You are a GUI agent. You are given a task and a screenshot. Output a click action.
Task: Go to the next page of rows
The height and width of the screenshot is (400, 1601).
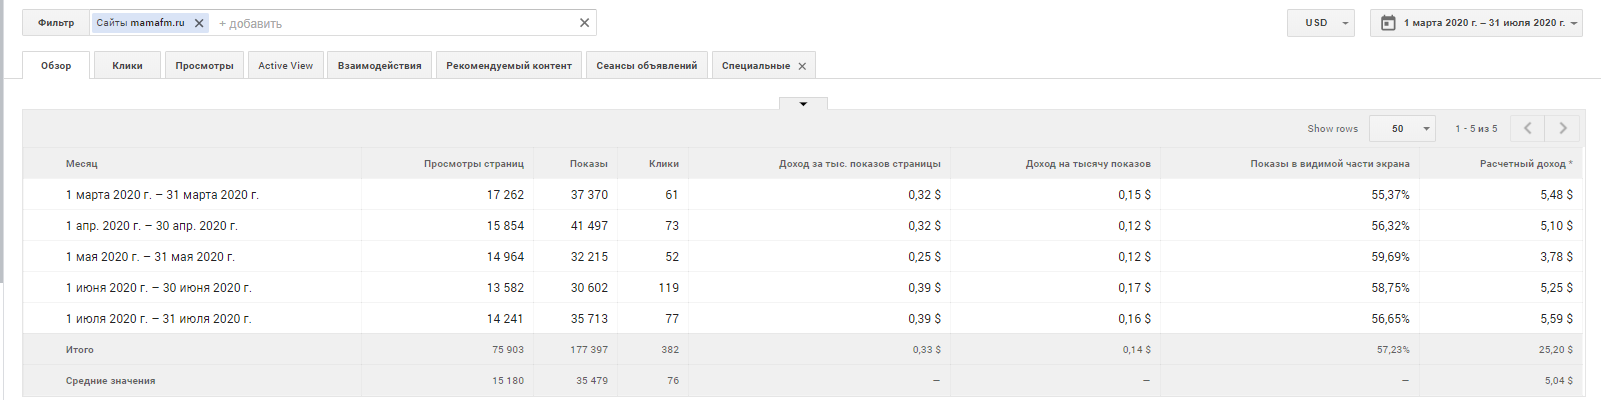pos(1563,128)
